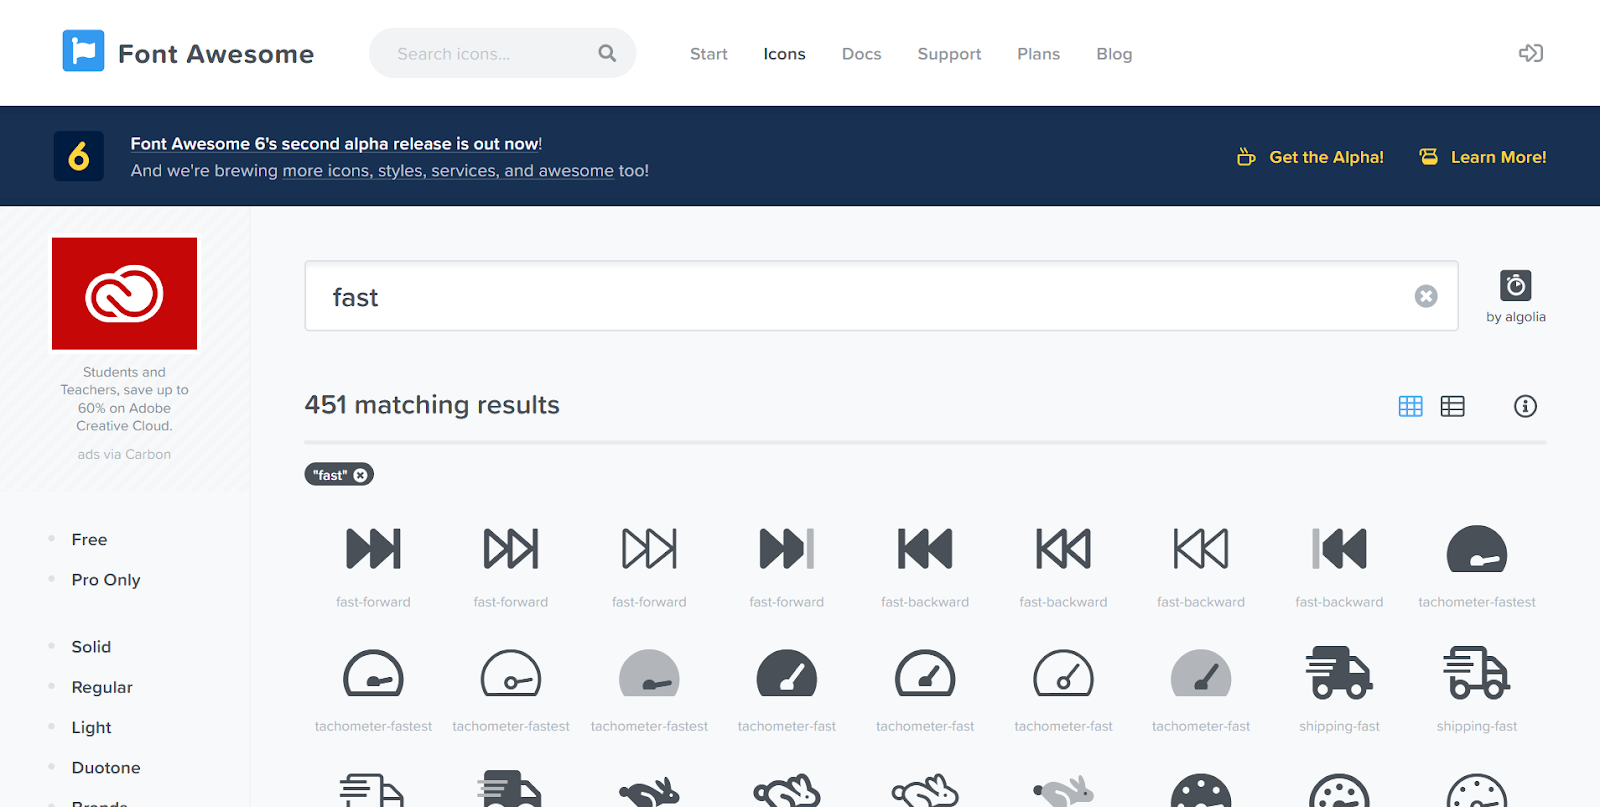
Task: Click the Font Awesome flag logo
Action: click(83, 51)
